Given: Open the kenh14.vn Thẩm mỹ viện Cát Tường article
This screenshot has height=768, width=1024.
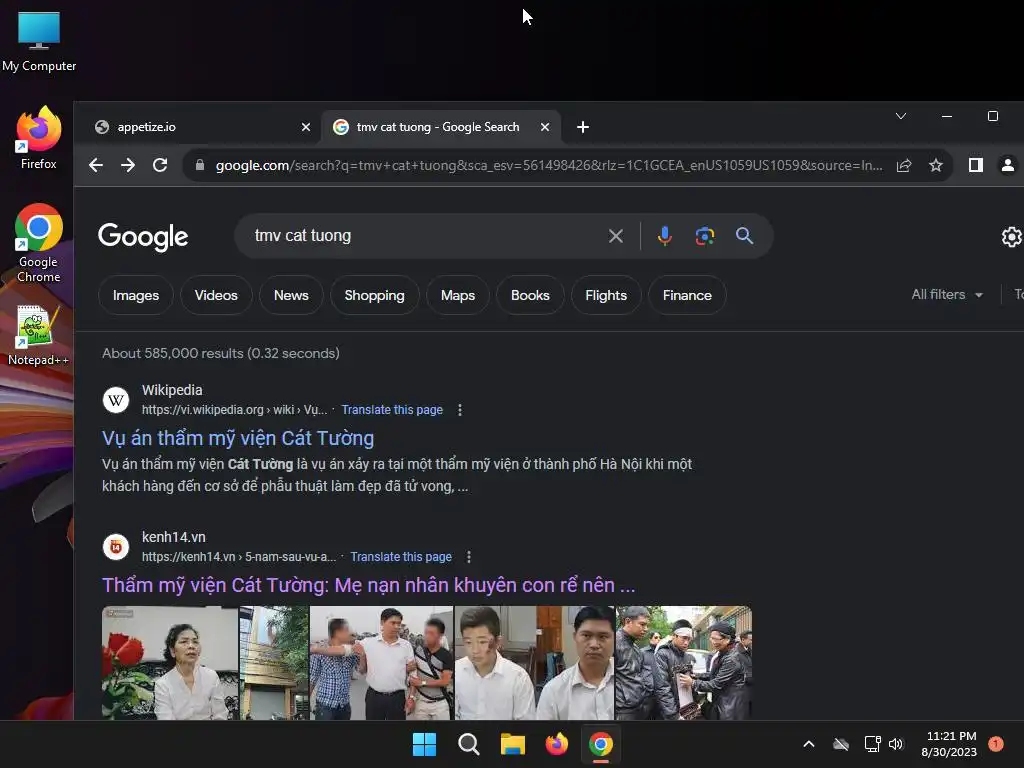Looking at the screenshot, I should pos(368,585).
